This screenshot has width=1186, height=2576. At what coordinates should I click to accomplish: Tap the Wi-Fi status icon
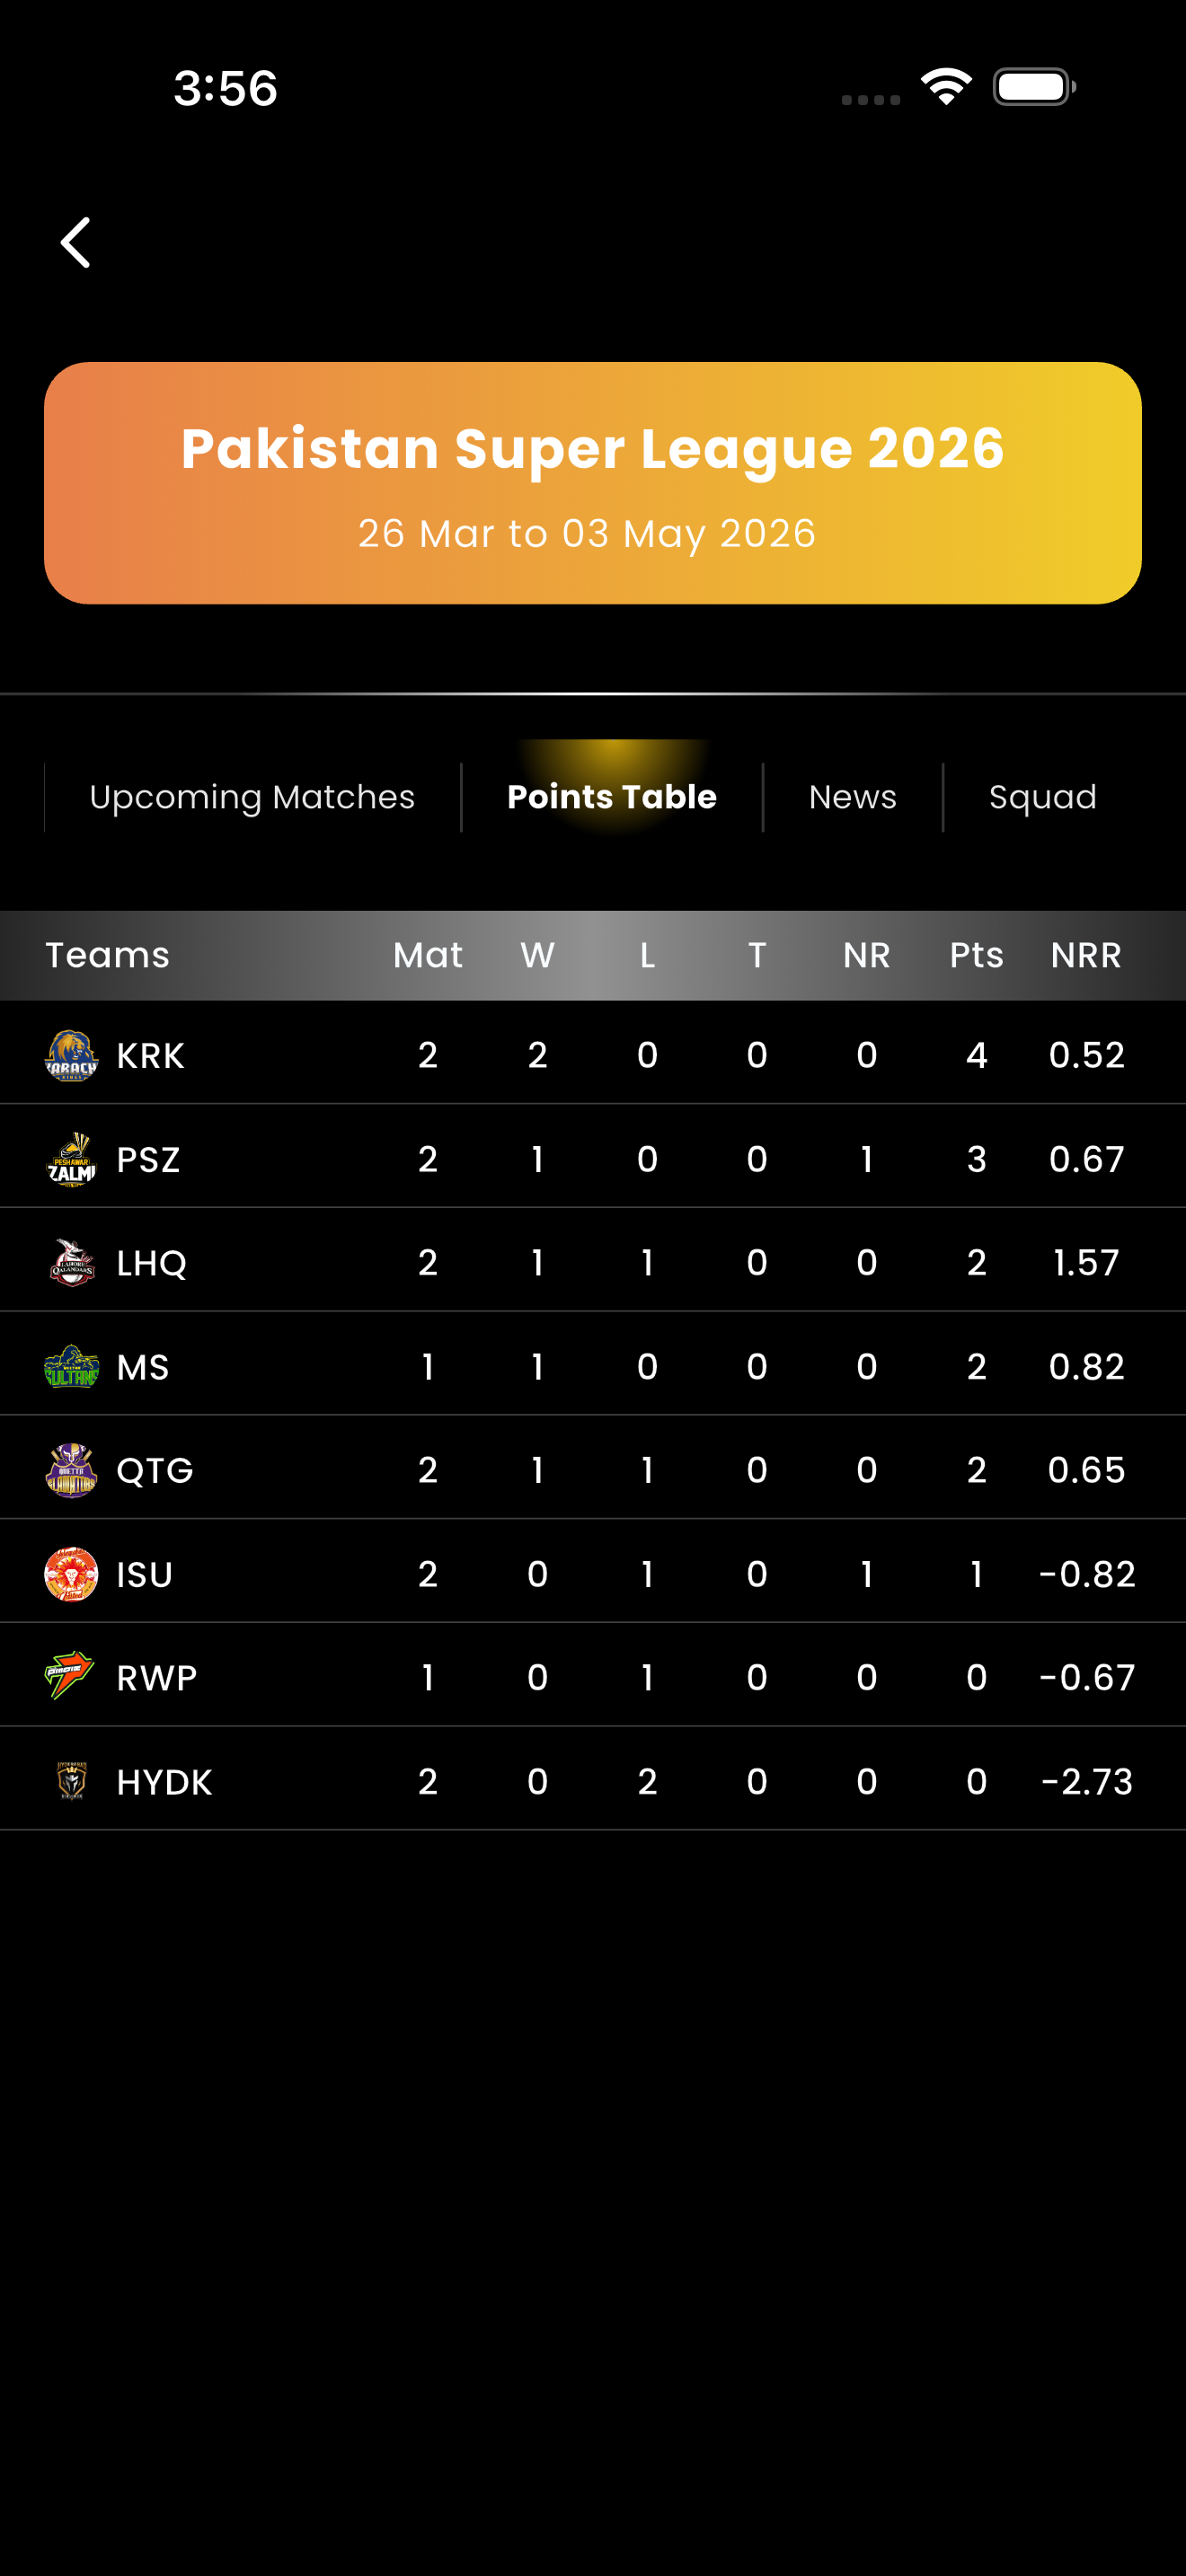(x=946, y=86)
